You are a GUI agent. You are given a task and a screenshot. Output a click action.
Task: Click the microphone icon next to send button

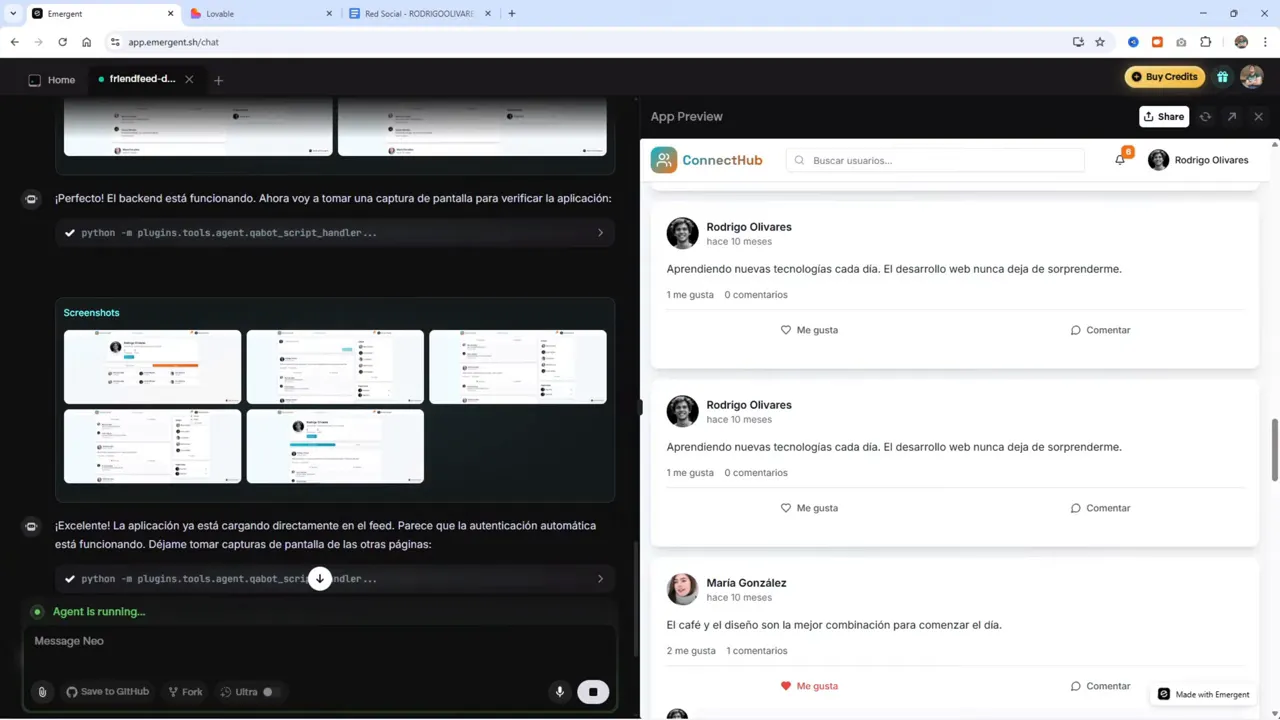point(559,691)
